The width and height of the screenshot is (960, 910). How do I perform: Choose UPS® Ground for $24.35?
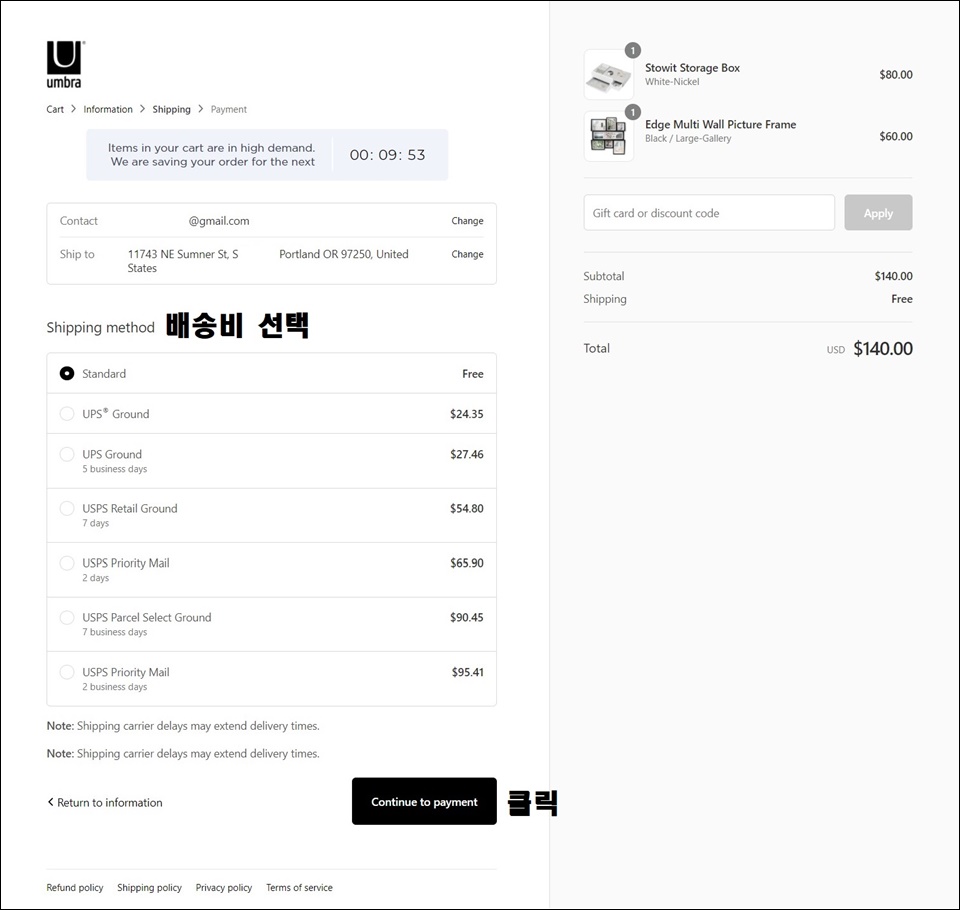point(67,414)
